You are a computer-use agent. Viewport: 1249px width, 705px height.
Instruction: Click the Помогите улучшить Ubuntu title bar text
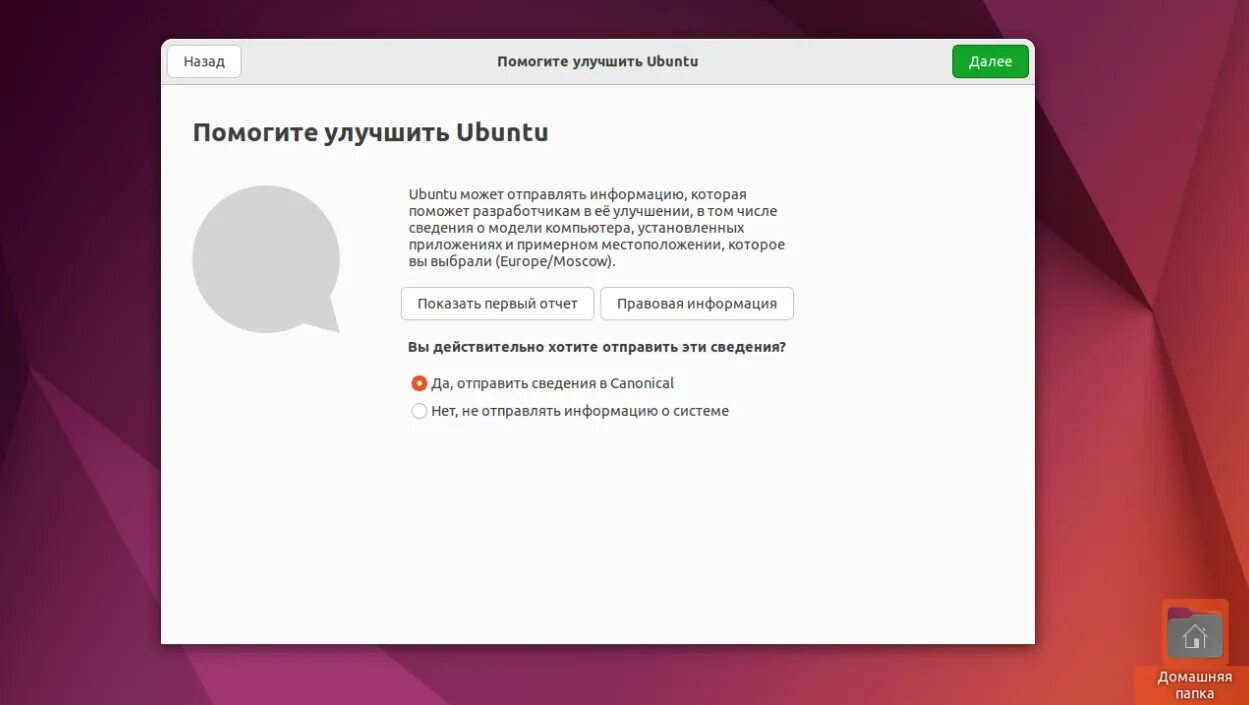coord(598,61)
